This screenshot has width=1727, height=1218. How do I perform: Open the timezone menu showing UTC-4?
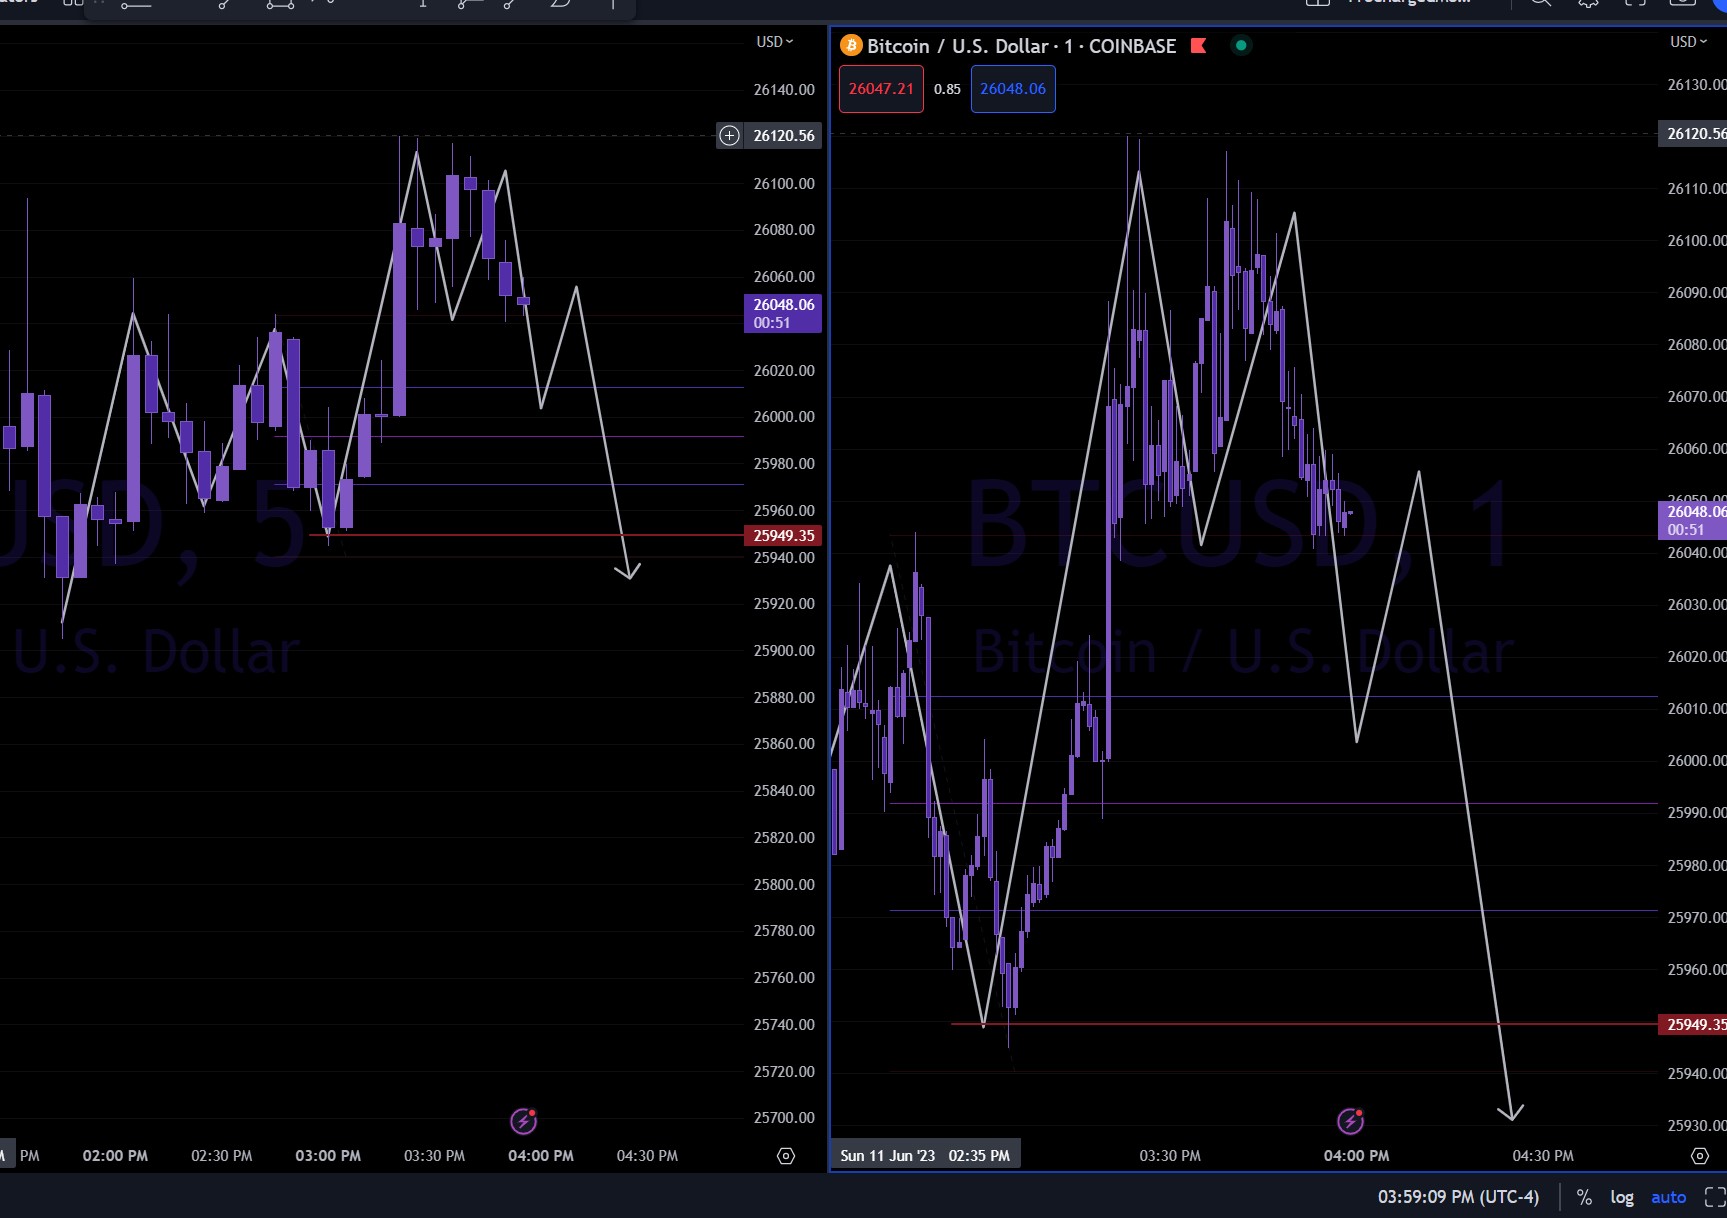[x=1458, y=1197]
